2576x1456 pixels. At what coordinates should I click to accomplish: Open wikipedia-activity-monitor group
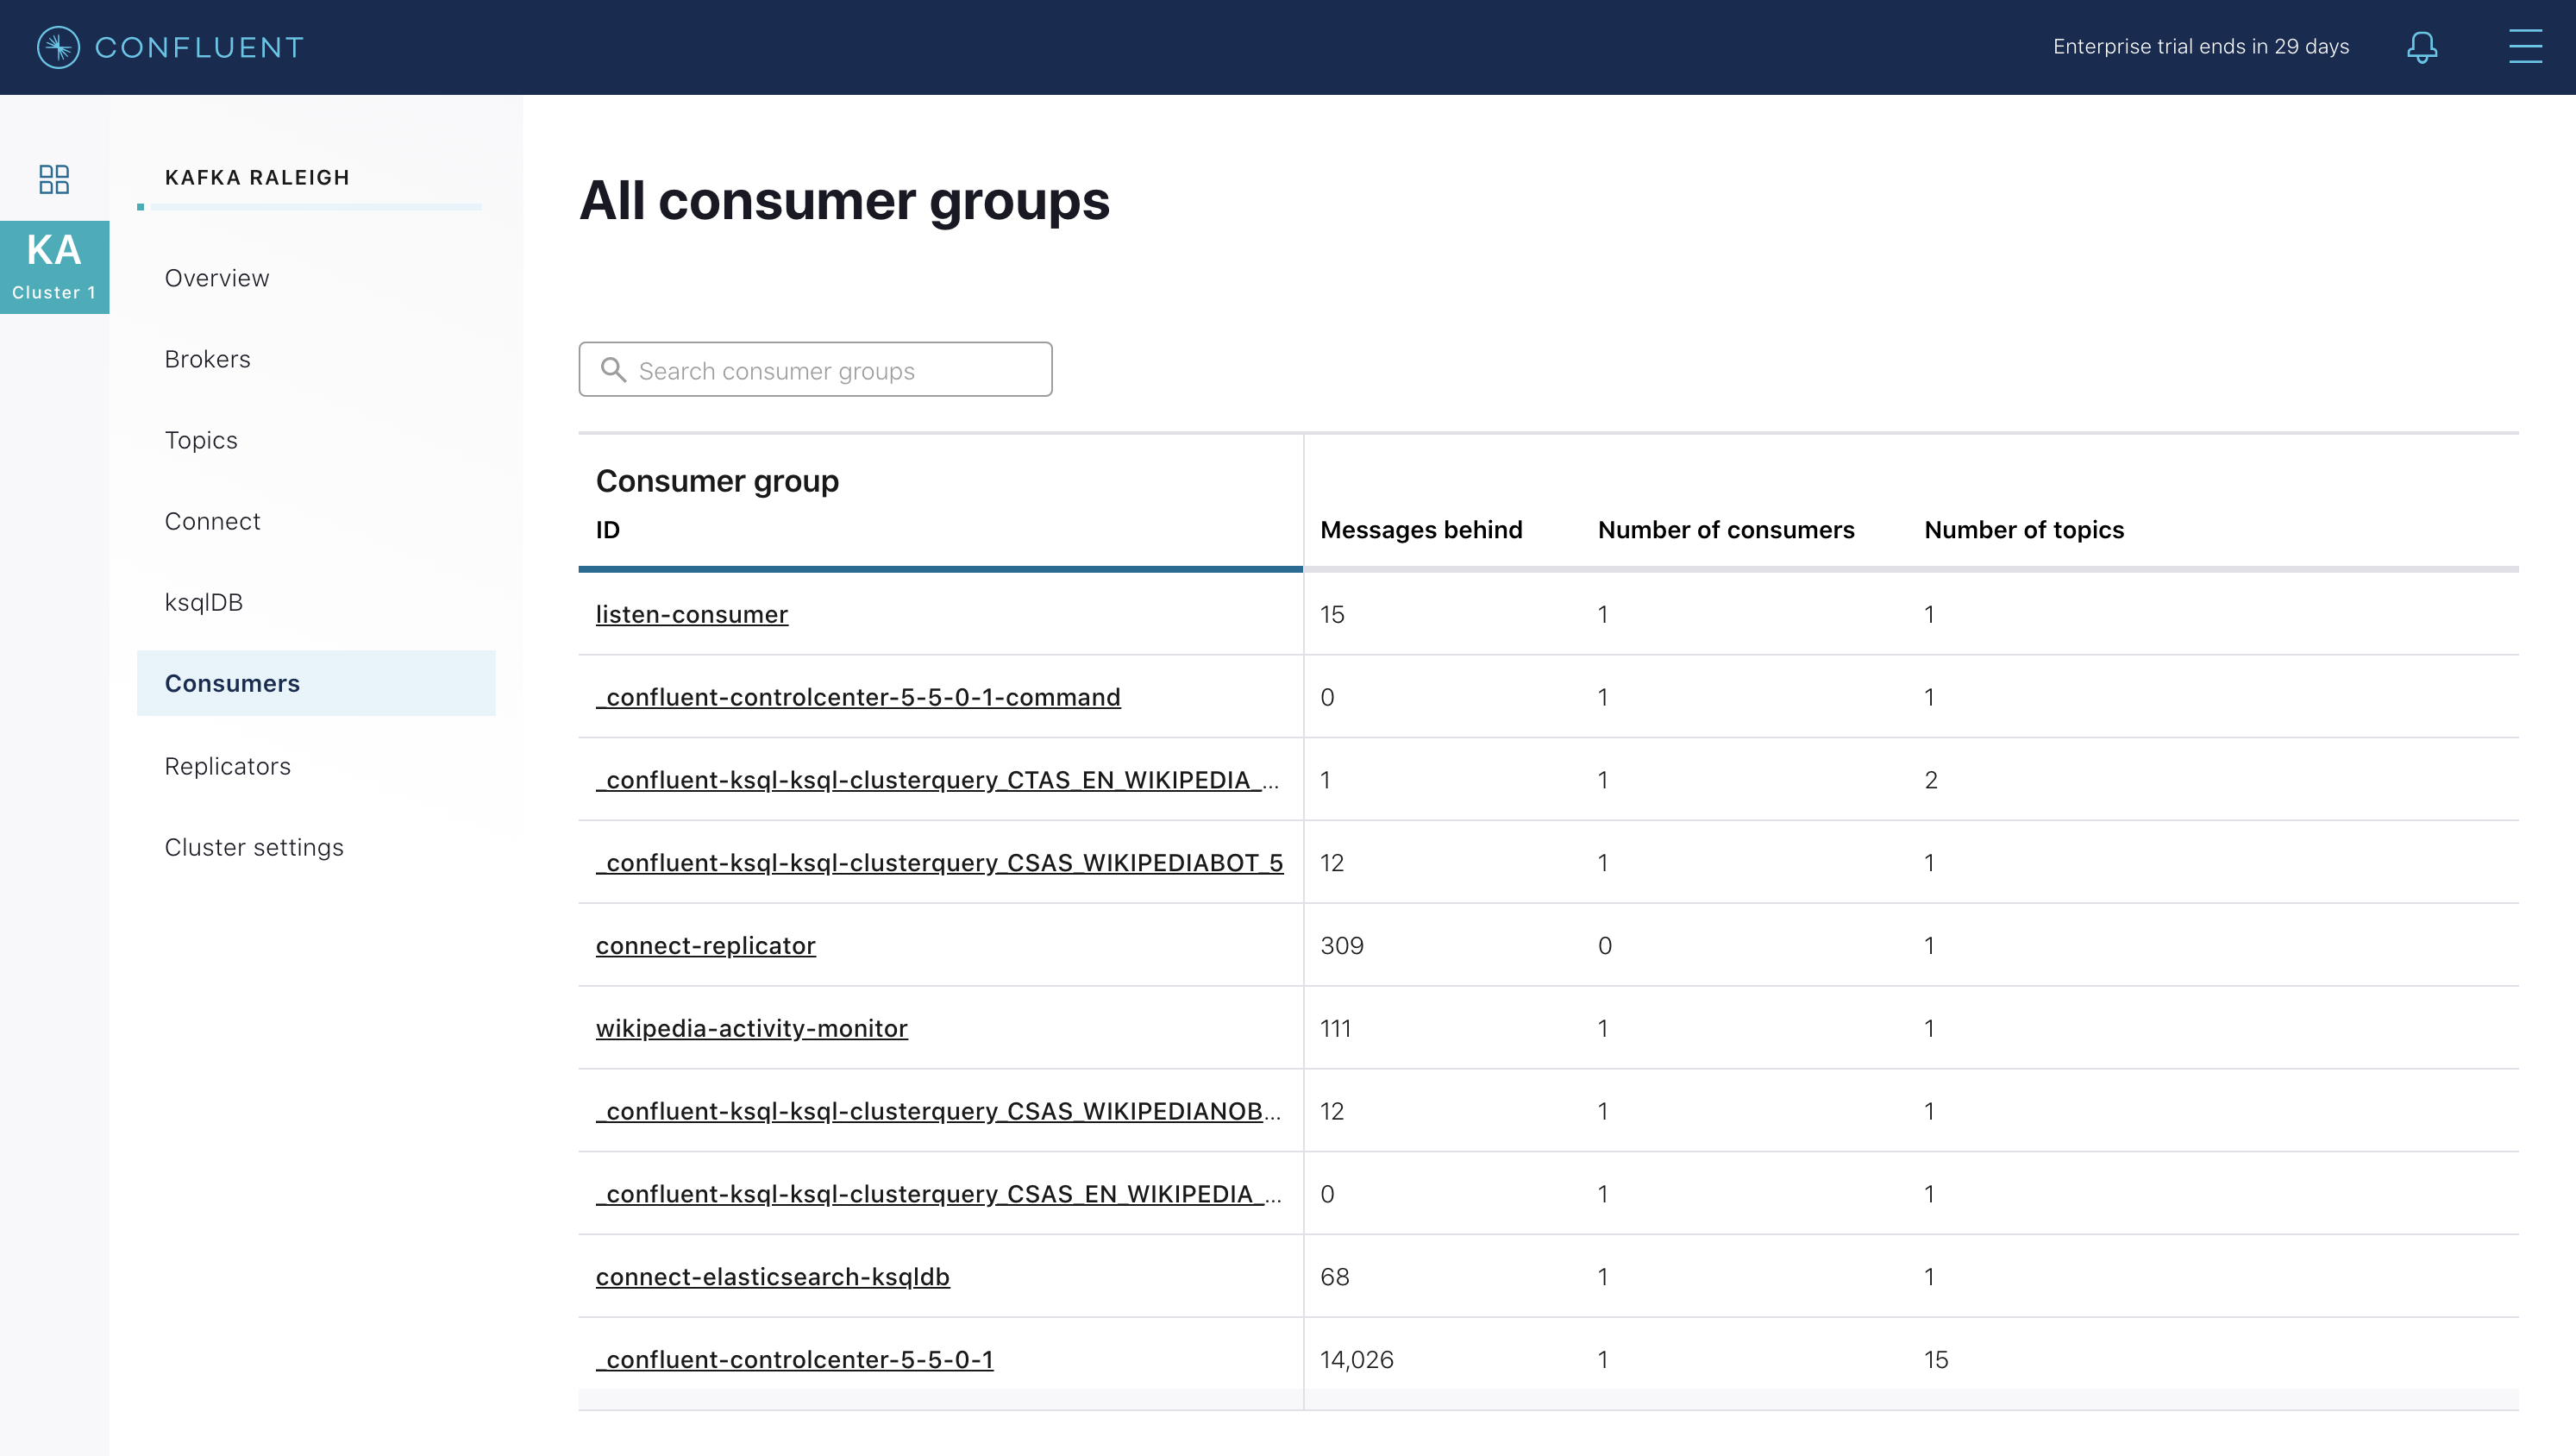click(x=752, y=1028)
